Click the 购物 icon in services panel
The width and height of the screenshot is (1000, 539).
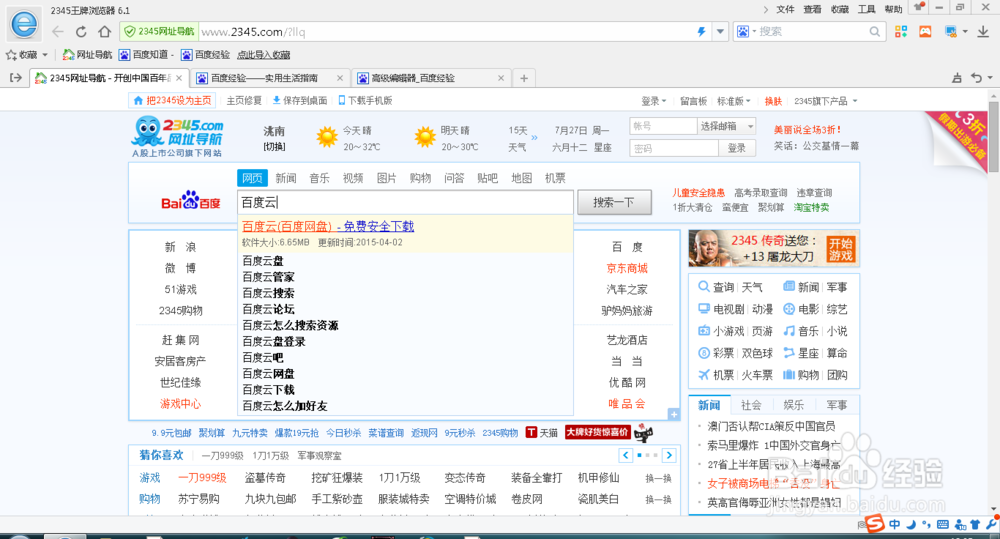click(789, 374)
